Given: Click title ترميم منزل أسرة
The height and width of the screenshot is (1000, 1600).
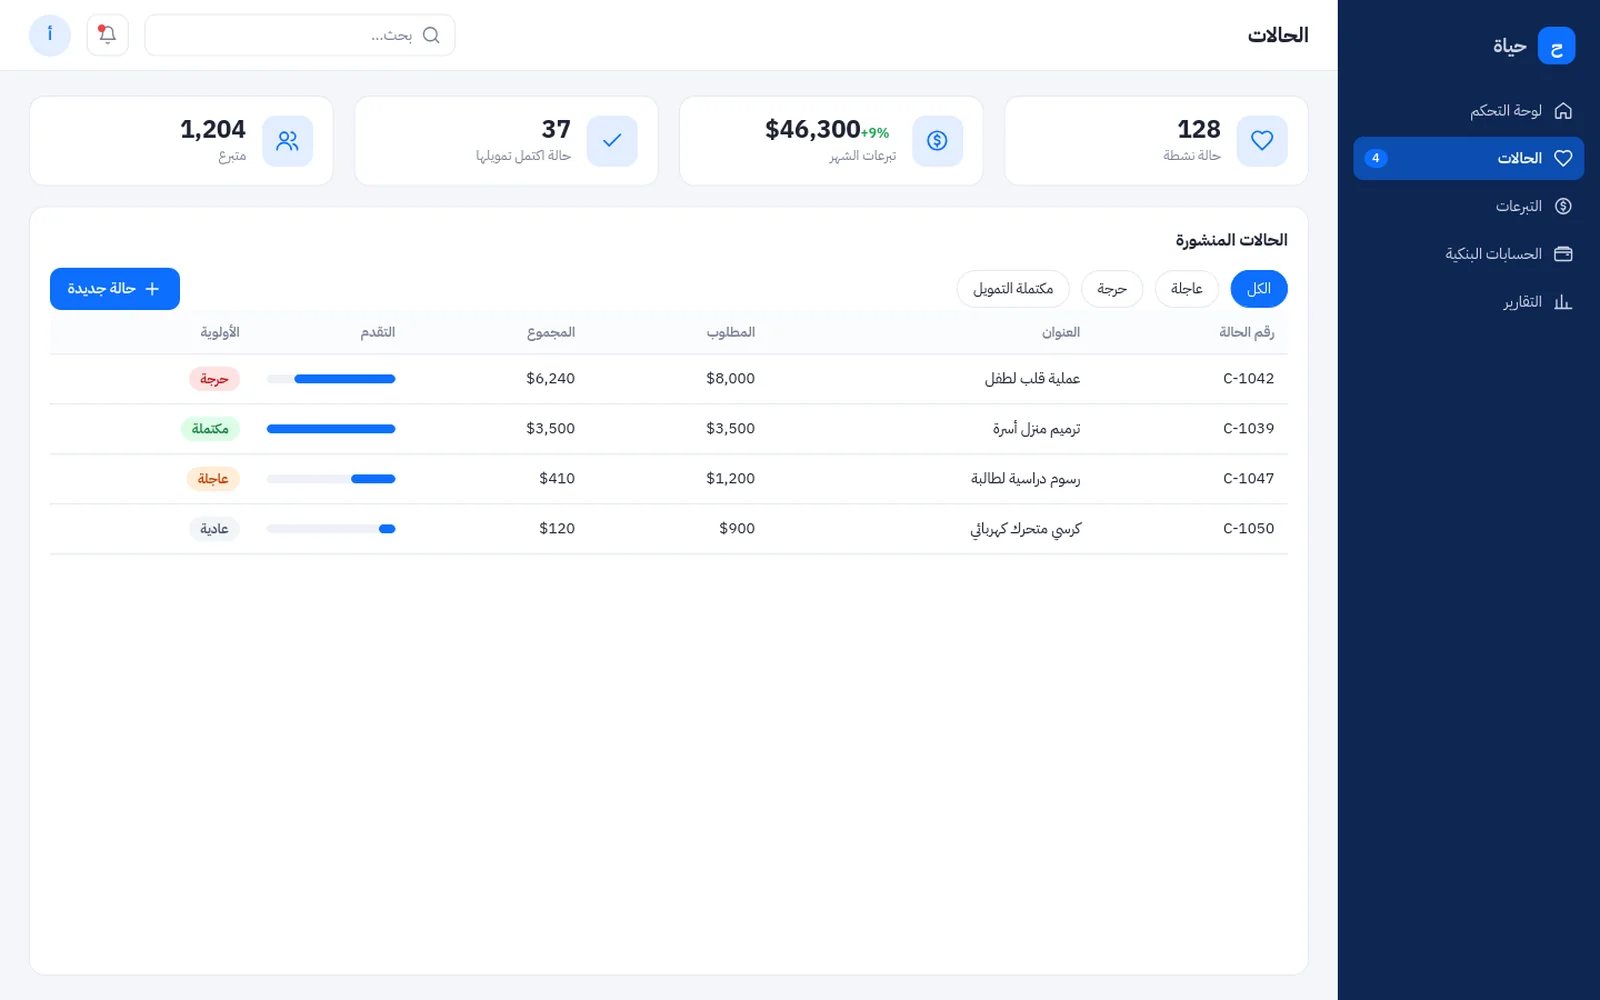Looking at the screenshot, I should pos(1037,429).
